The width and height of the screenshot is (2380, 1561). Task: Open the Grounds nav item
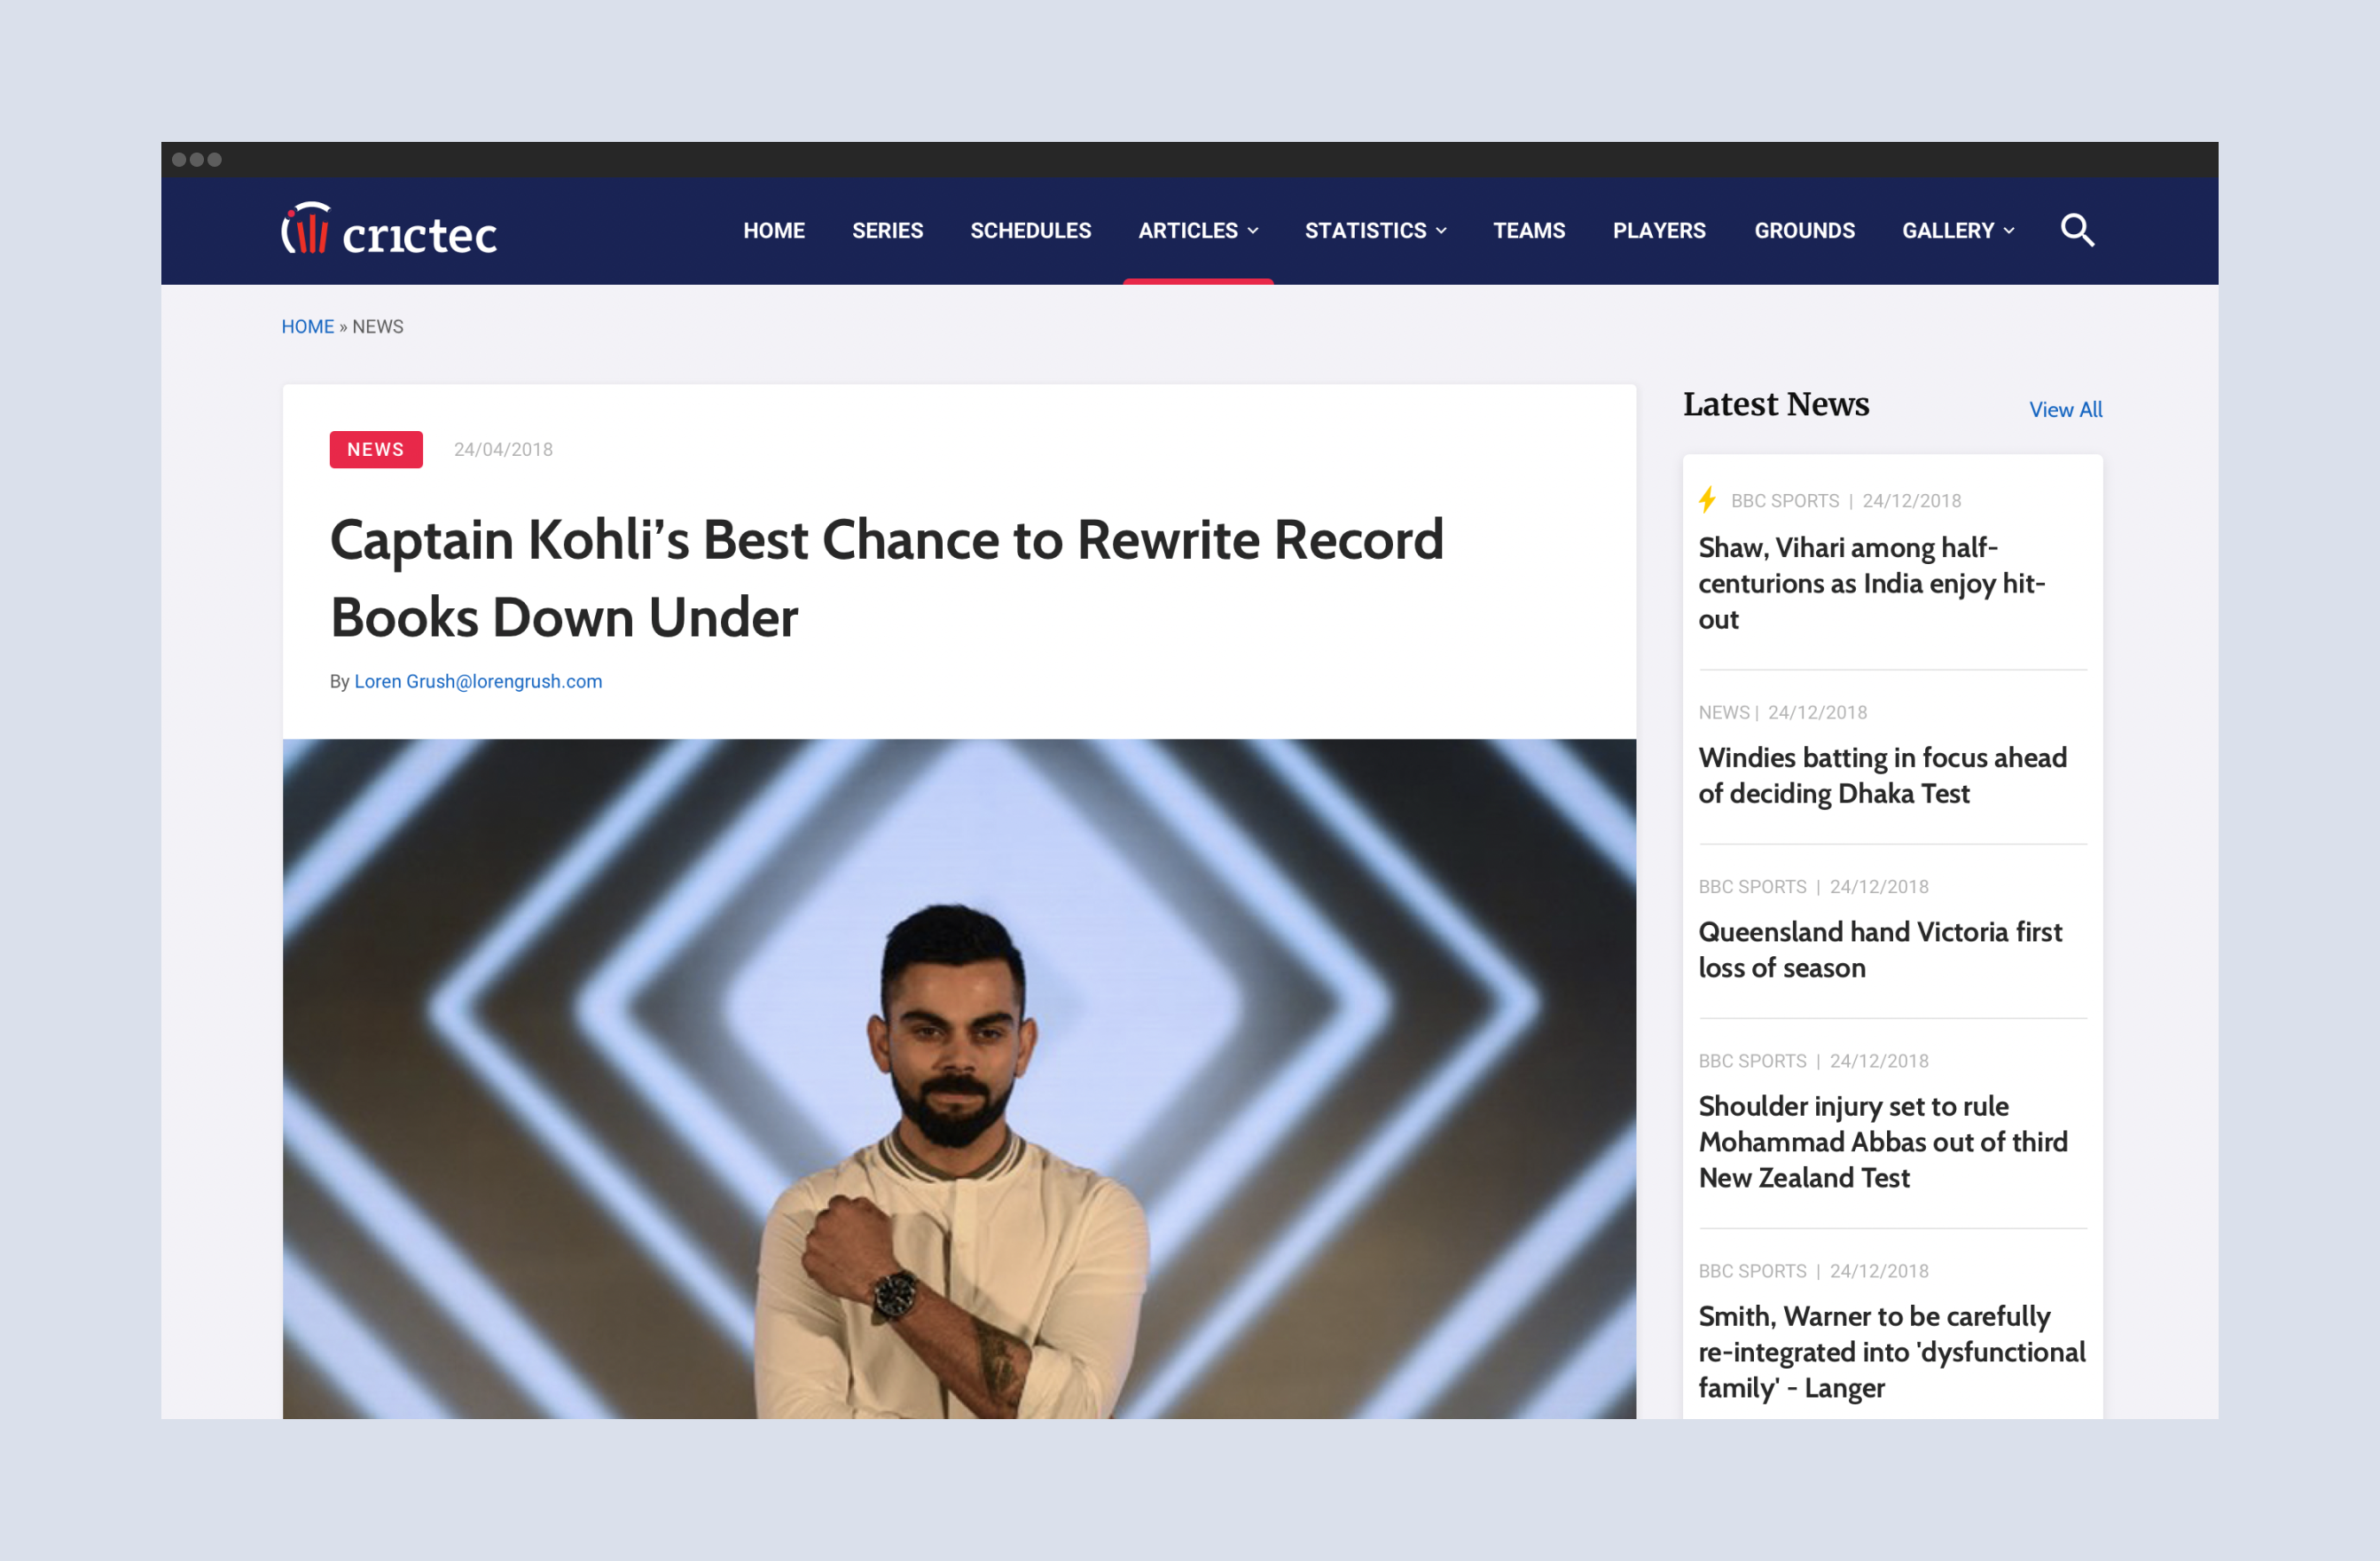point(1804,231)
